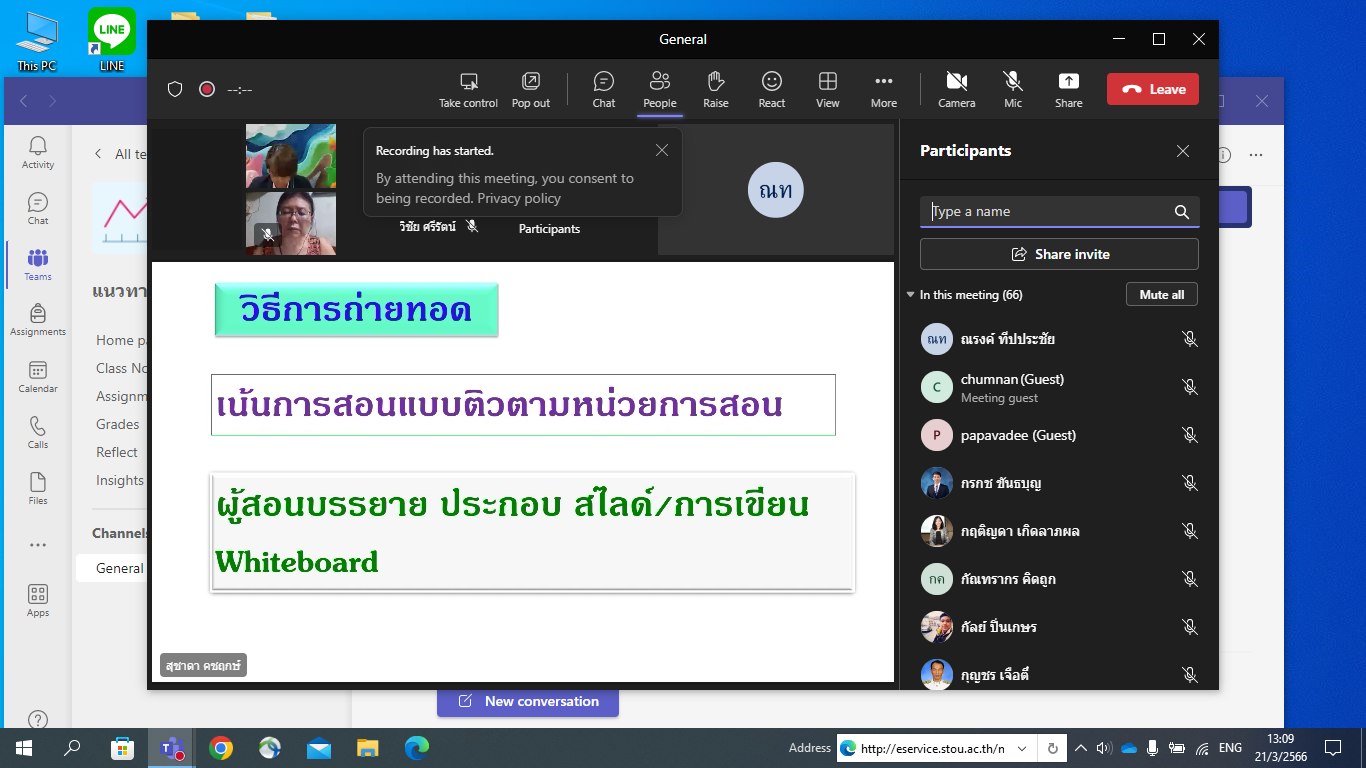Open Take control in meeting toolbar
This screenshot has height=768, width=1366.
(468, 89)
